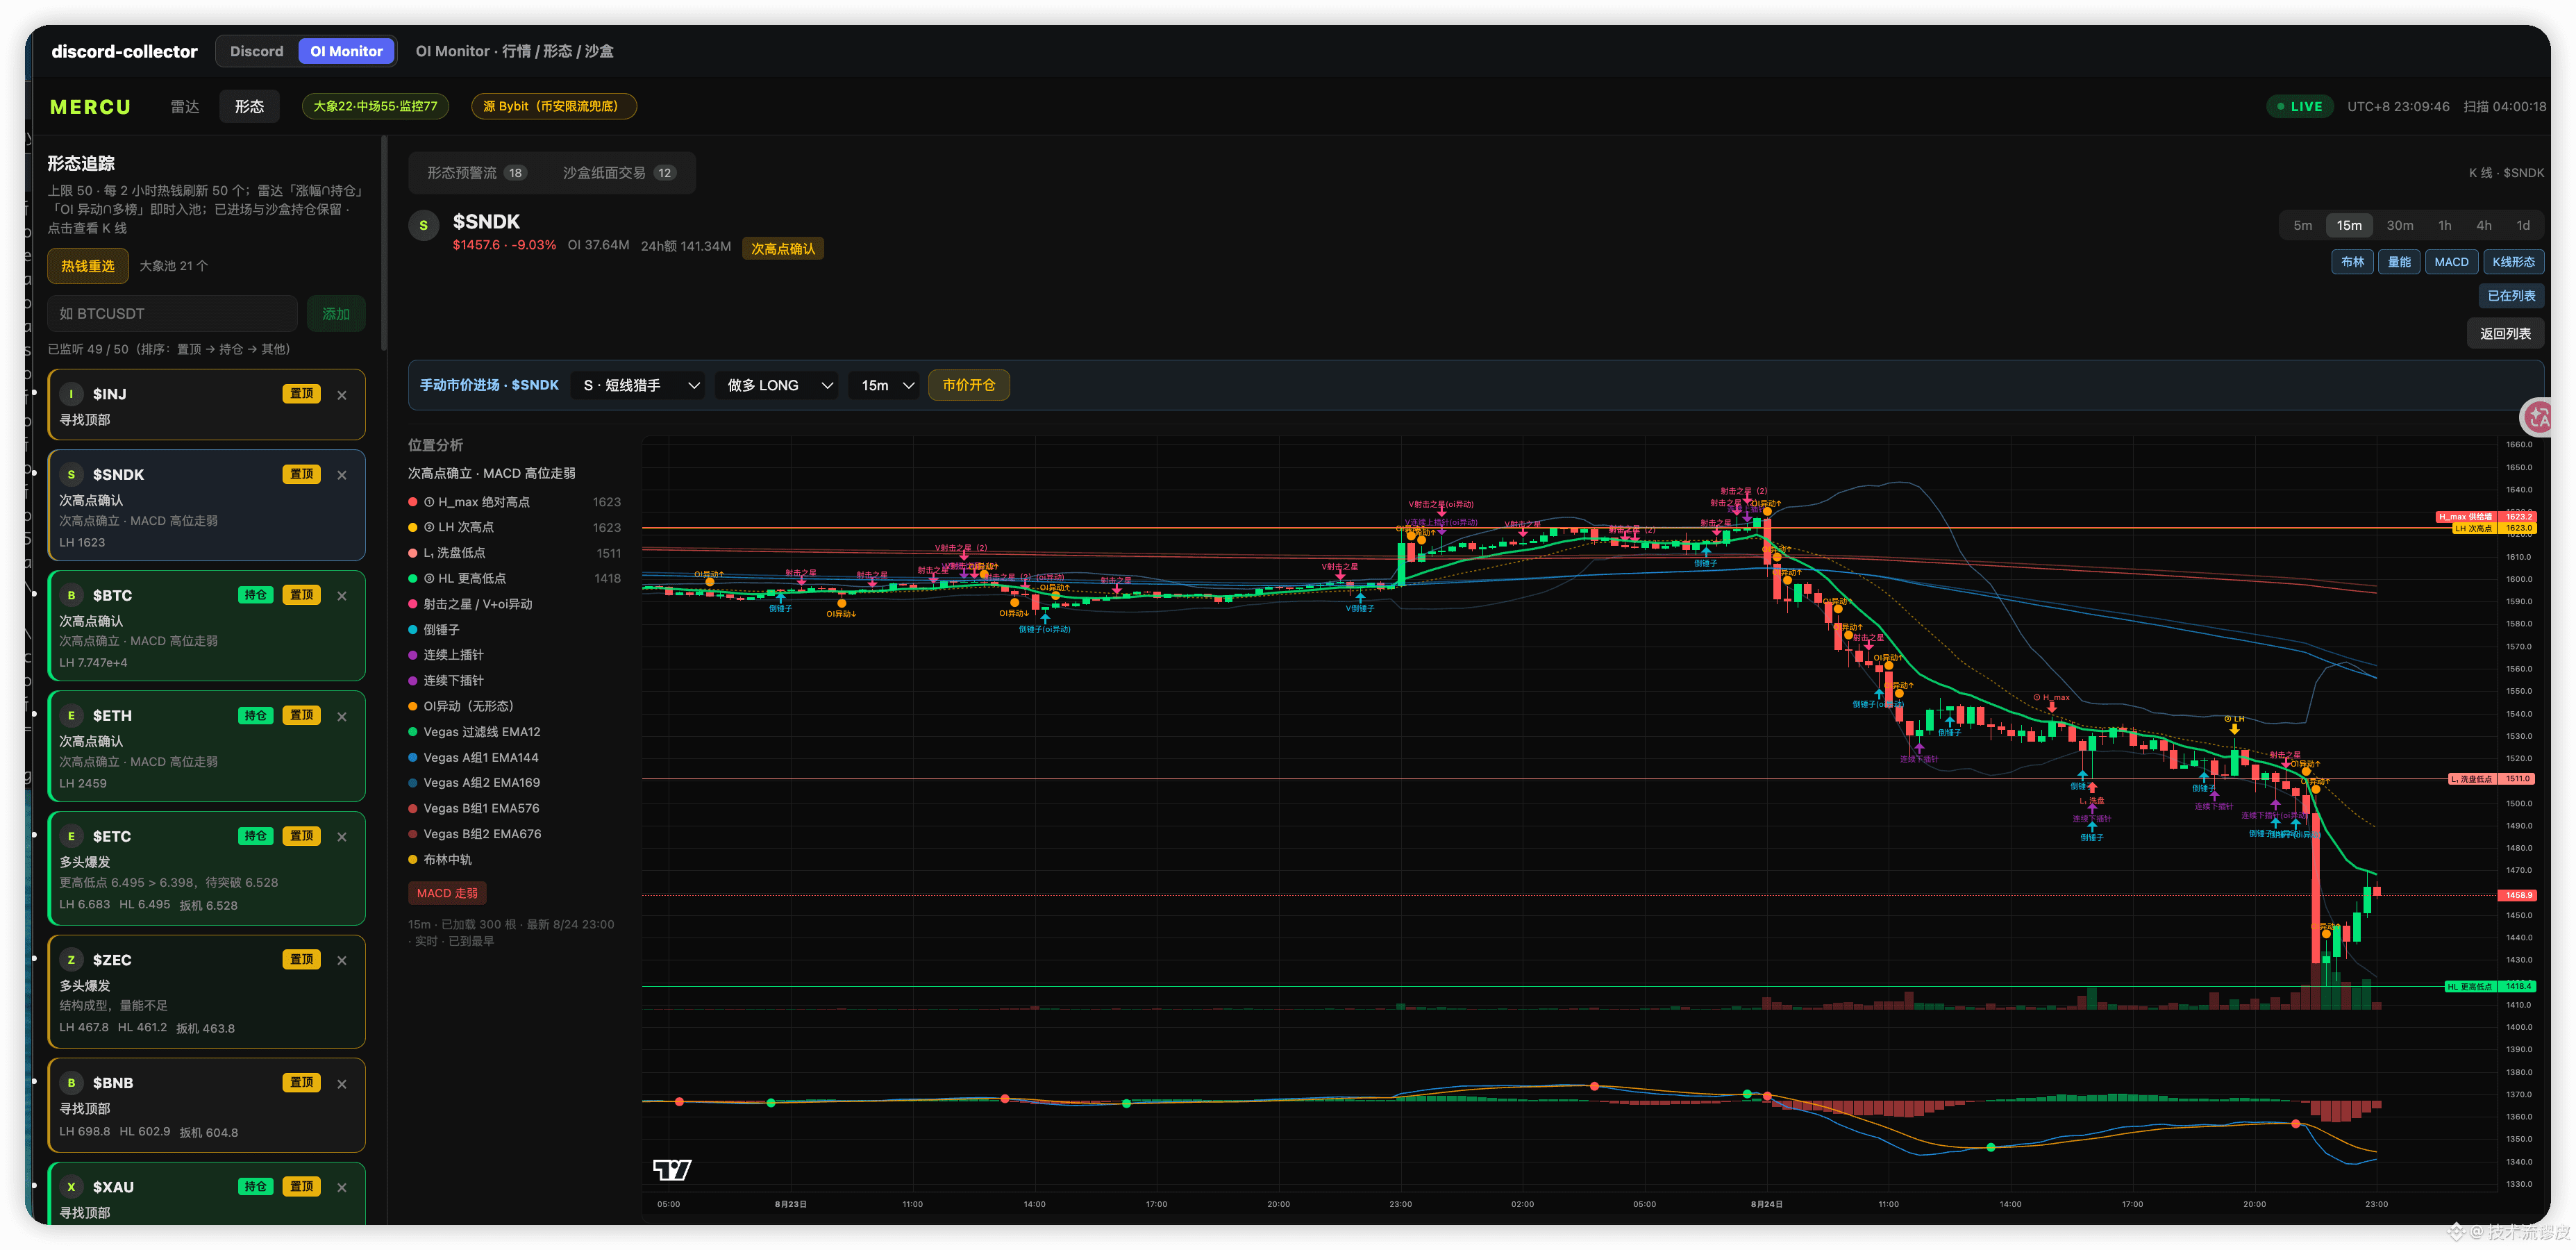Click the 次高点确认 status tag under $SNDK
This screenshot has height=1250, width=2576.
click(782, 249)
